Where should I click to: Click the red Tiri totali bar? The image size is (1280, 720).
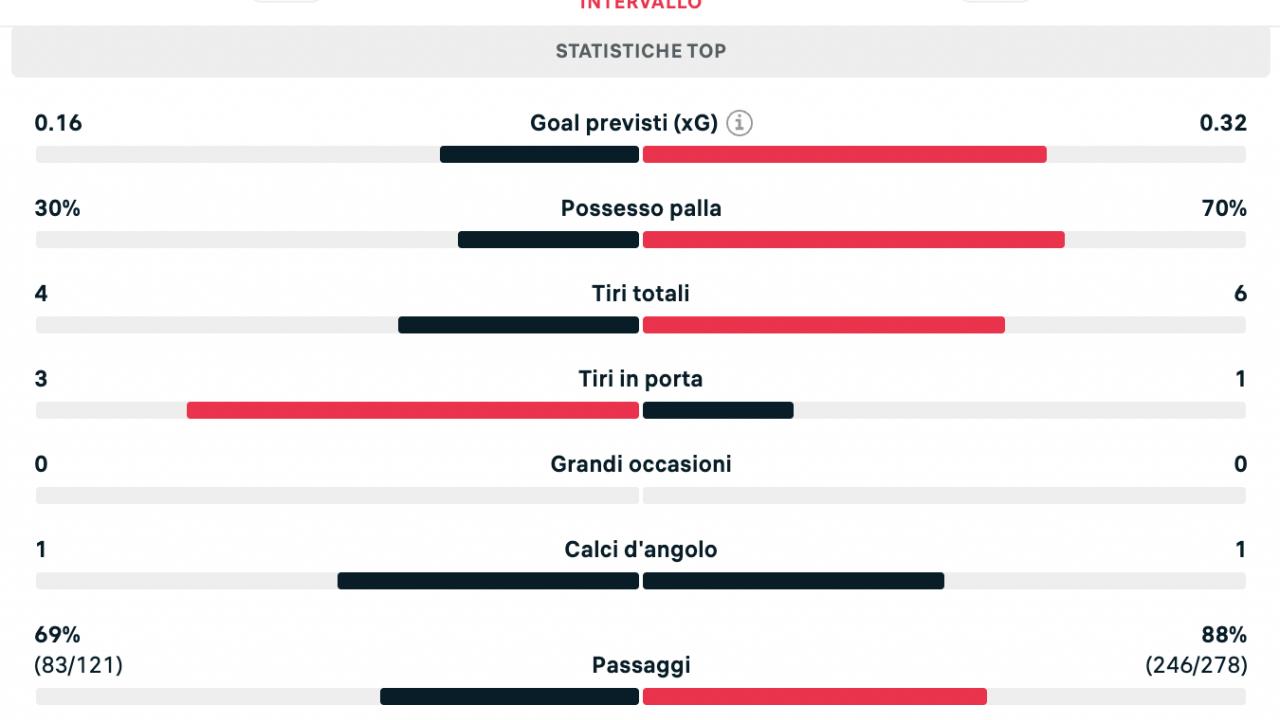tap(823, 325)
